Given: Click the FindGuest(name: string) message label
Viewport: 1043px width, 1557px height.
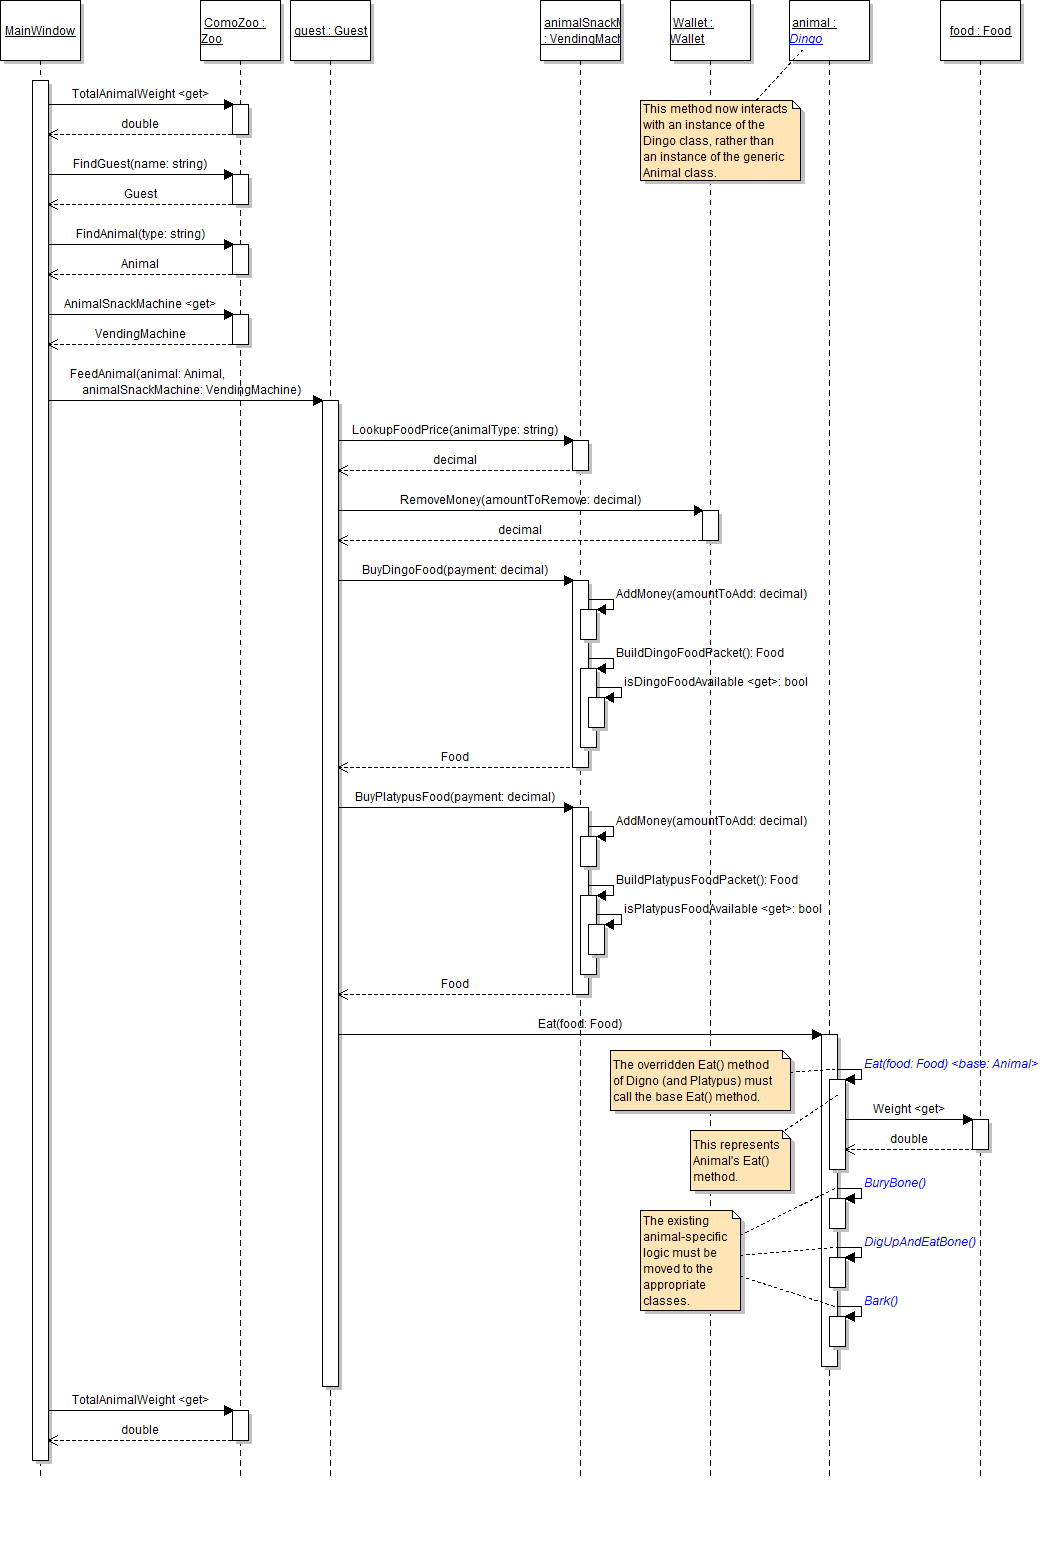Looking at the screenshot, I should [x=140, y=164].
